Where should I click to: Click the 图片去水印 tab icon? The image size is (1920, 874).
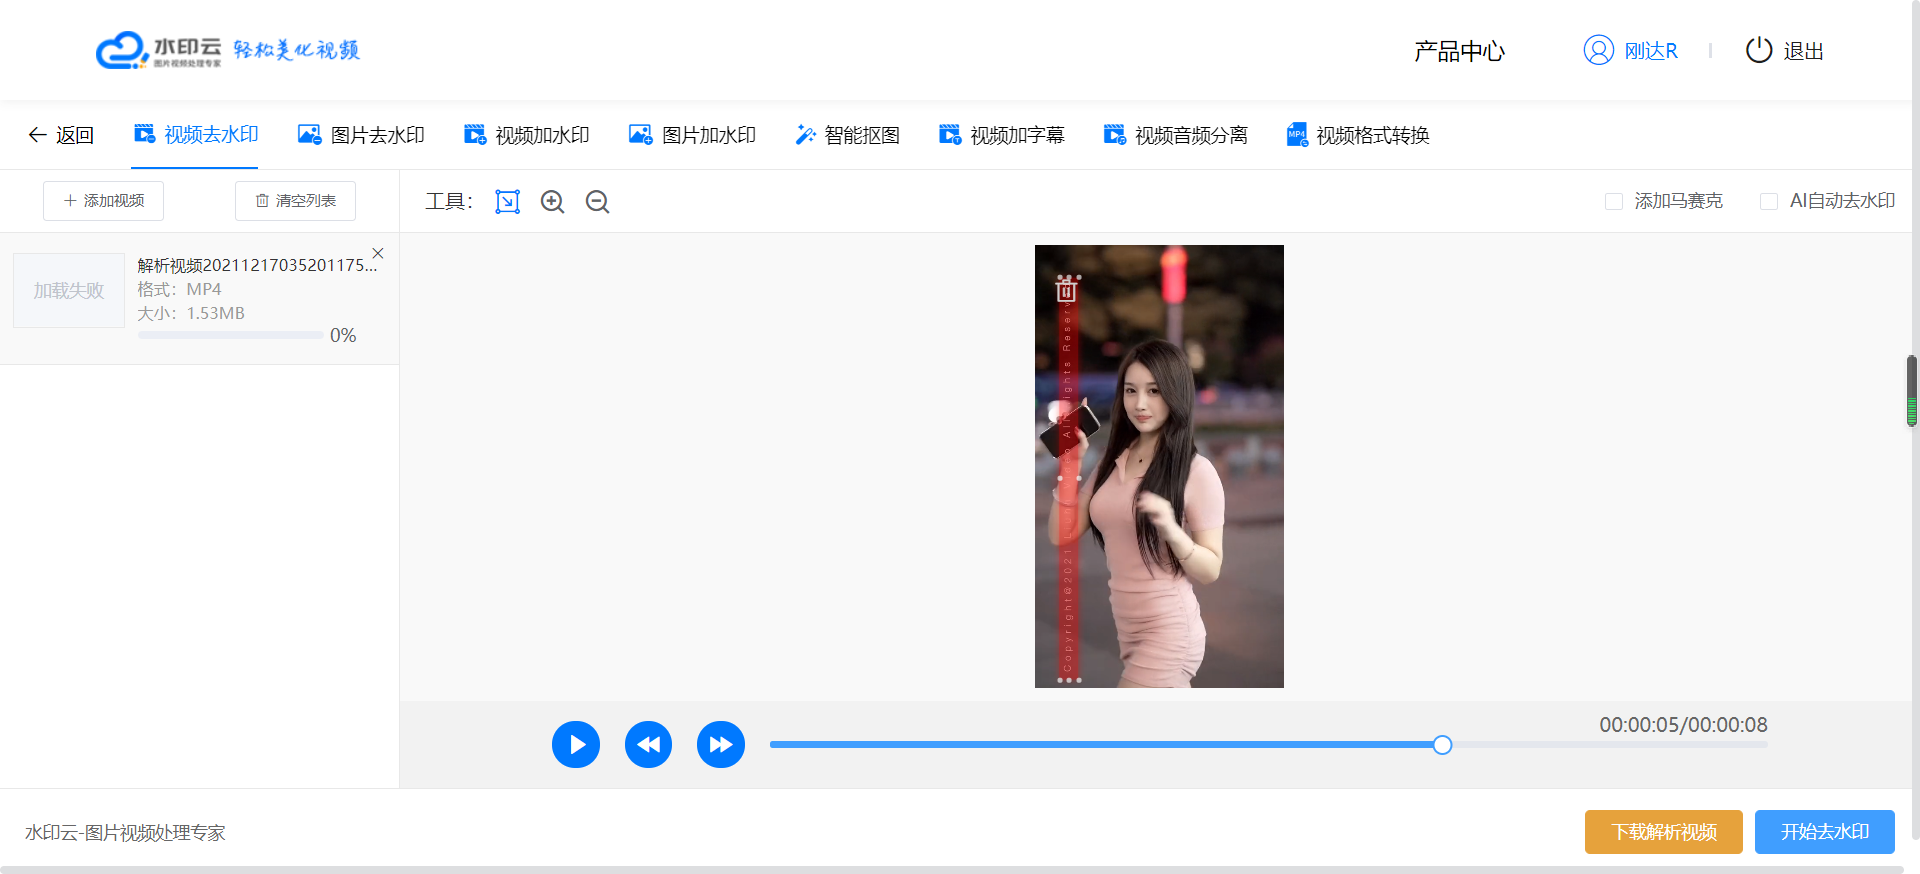[x=310, y=134]
